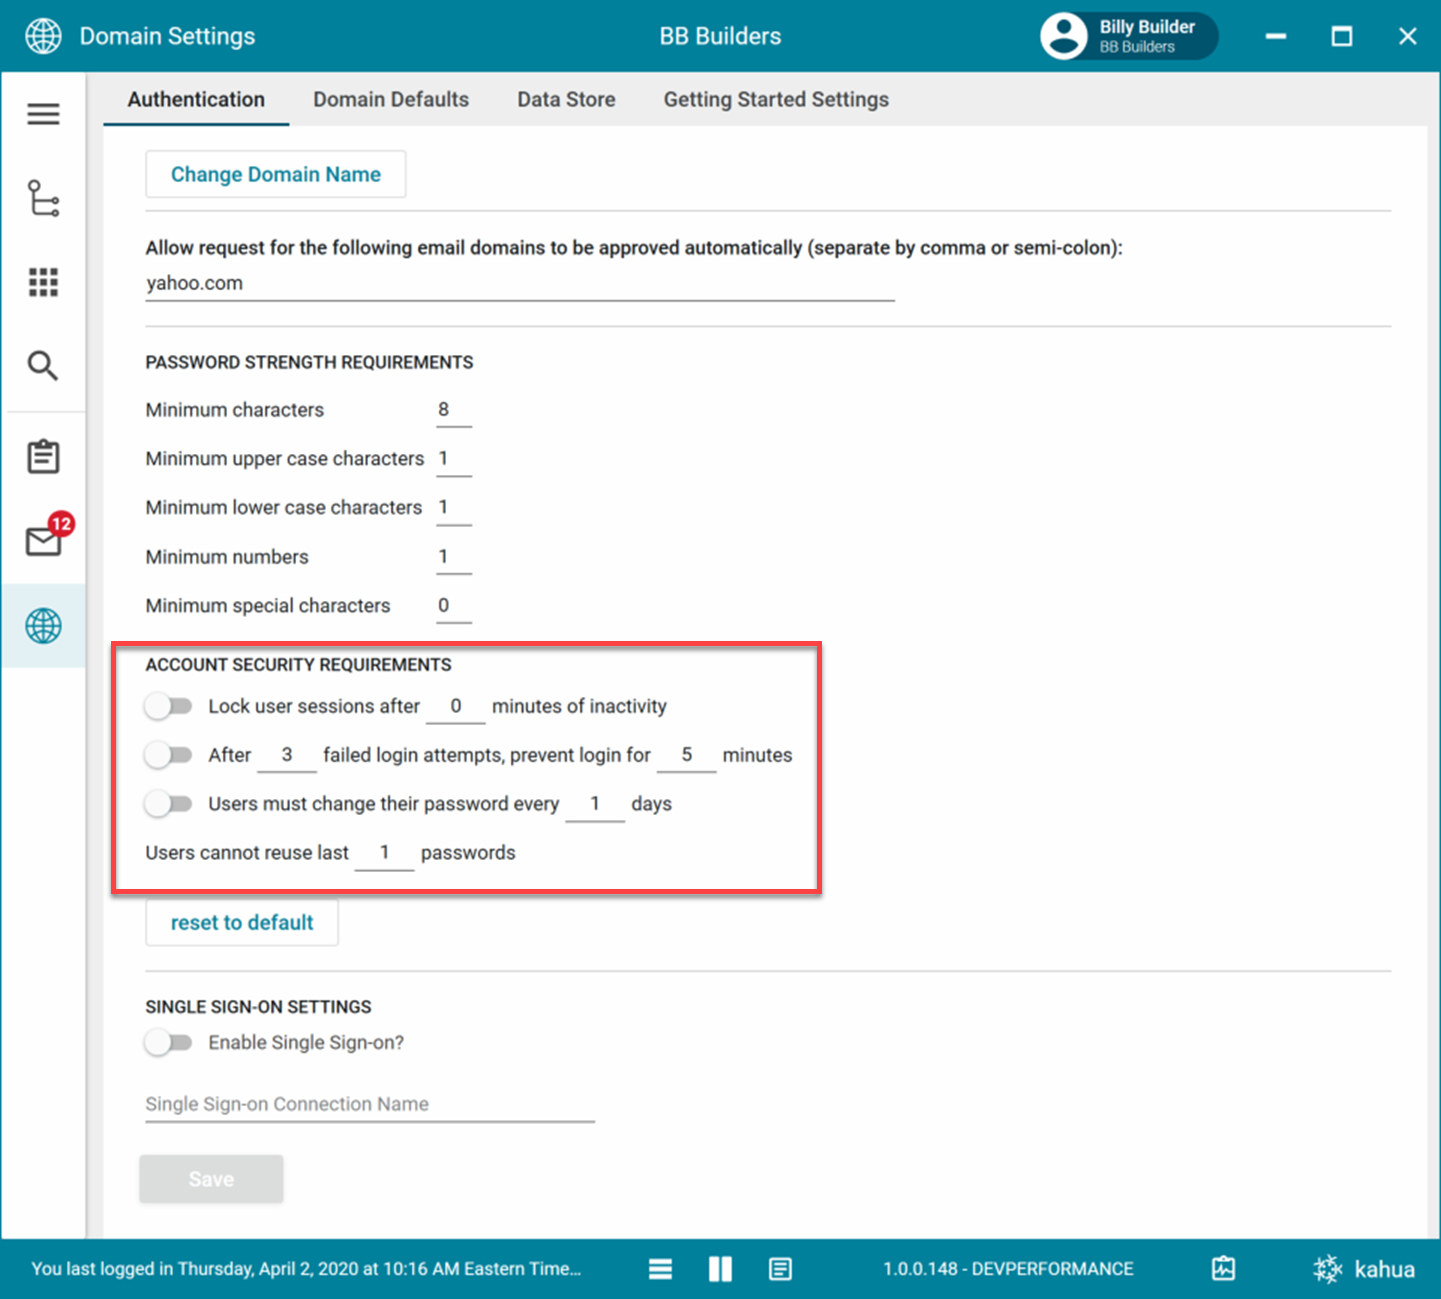Image resolution: width=1441 pixels, height=1299 pixels.
Task: Open the Getting Started Settings tab
Action: point(776,99)
